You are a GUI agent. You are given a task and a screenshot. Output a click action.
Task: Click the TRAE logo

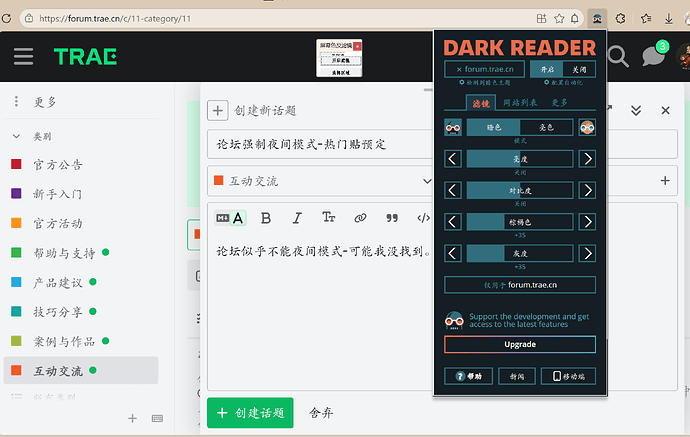coord(85,56)
